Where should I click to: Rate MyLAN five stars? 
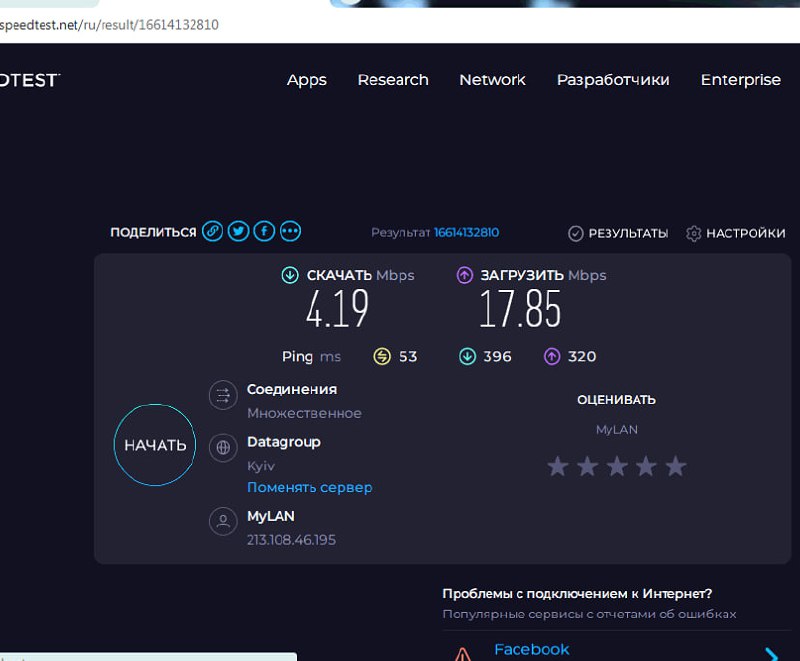click(x=676, y=466)
